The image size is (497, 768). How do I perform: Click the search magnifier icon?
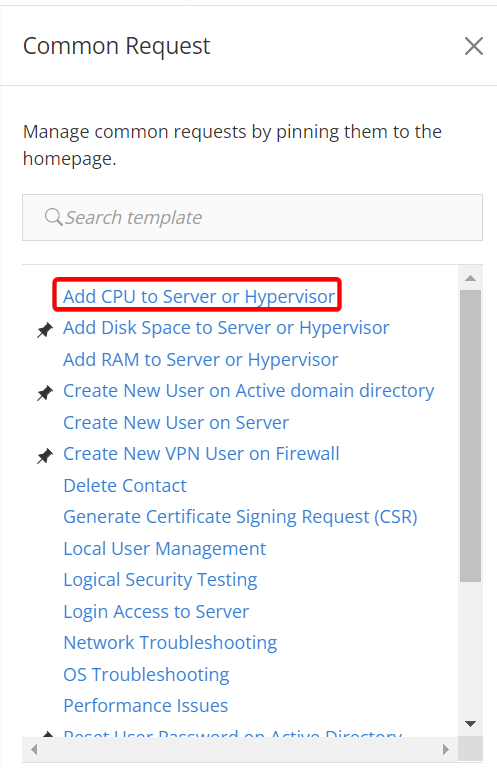(53, 217)
